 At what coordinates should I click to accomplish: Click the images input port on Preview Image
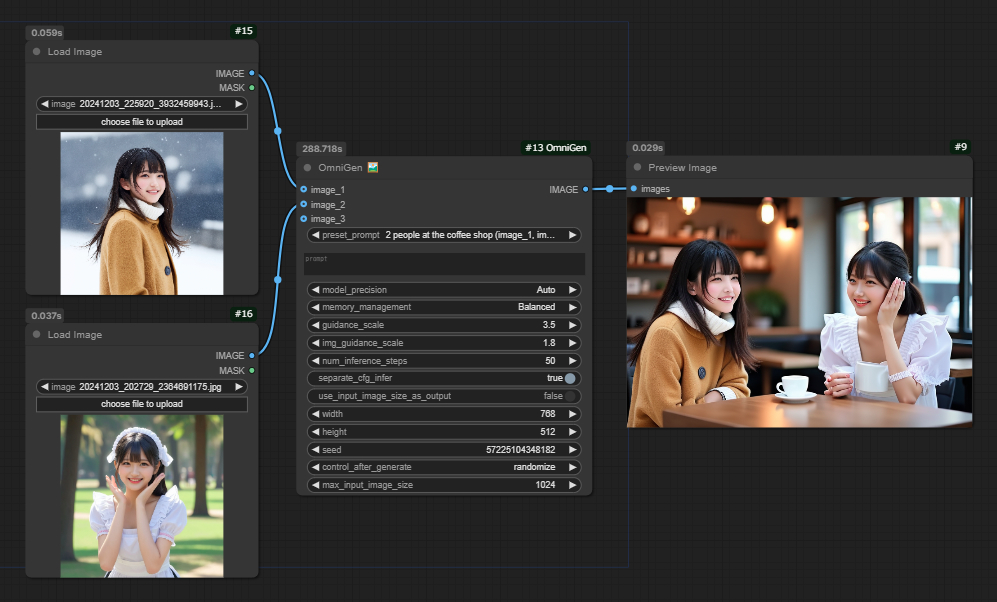(x=633, y=189)
